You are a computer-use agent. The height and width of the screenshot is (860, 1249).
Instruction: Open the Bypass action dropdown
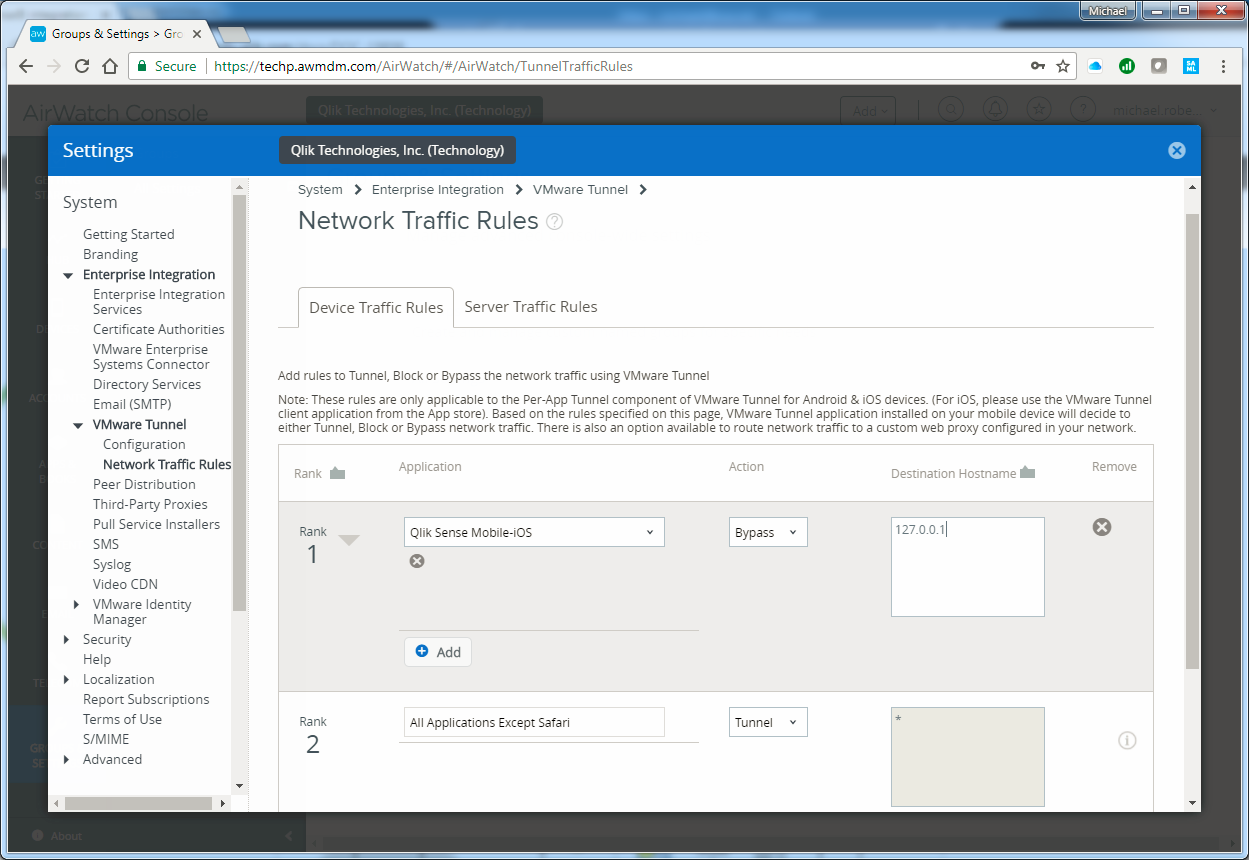(768, 532)
